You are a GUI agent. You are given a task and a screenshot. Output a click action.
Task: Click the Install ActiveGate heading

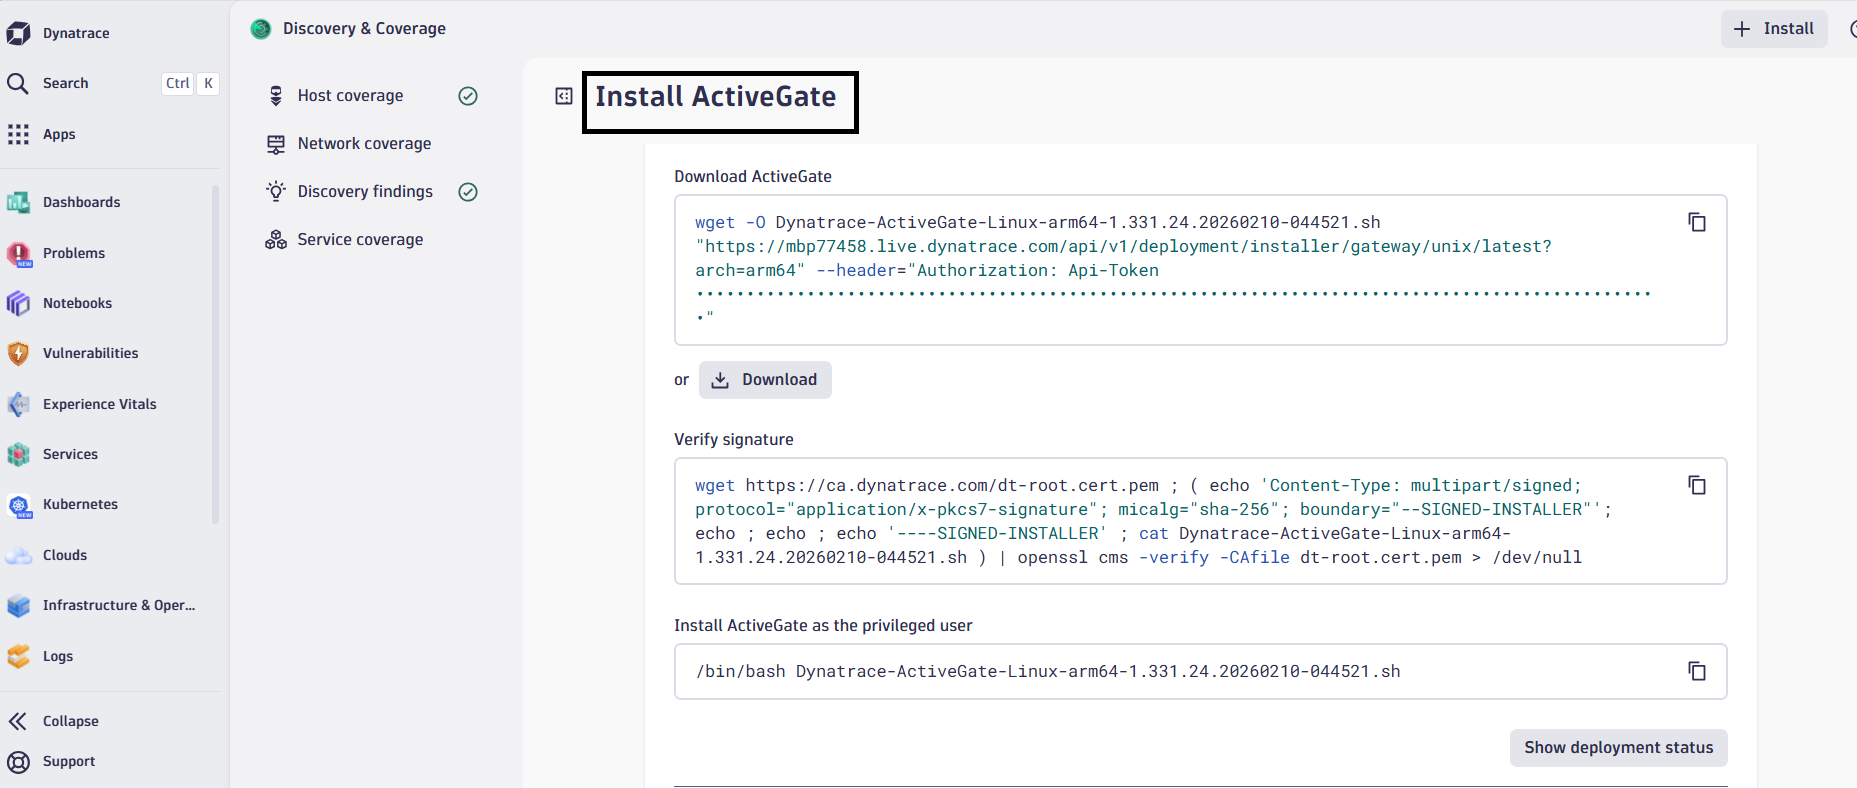(716, 97)
